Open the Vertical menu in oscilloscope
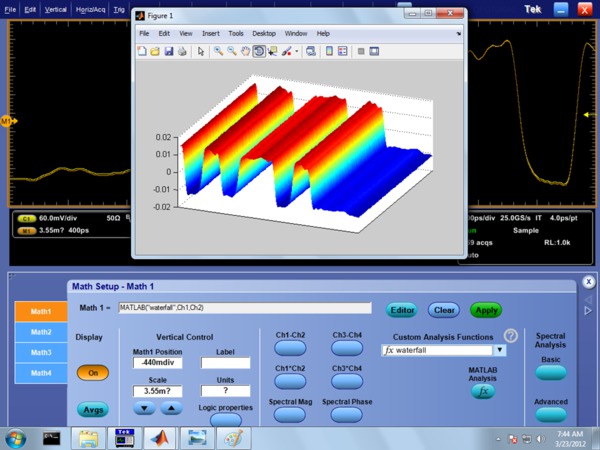Viewport: 600px width, 450px height. [x=54, y=9]
